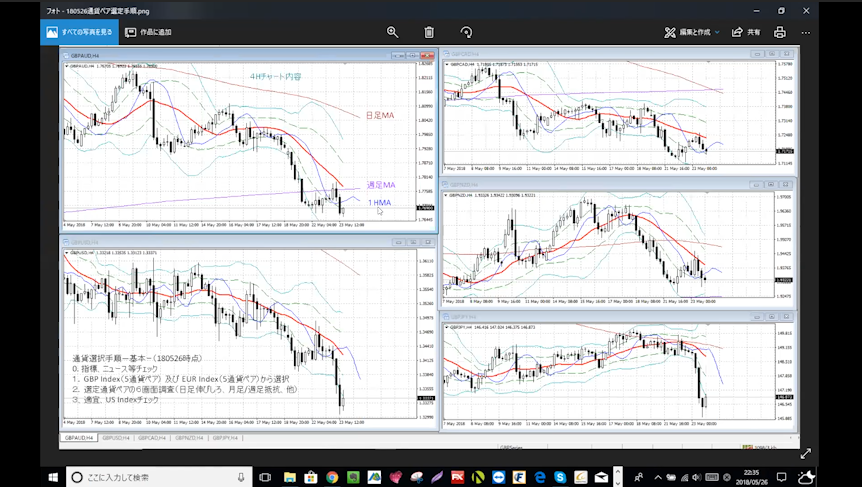
Task: Open Microsoft Store from the taskbar
Action: tap(311, 477)
